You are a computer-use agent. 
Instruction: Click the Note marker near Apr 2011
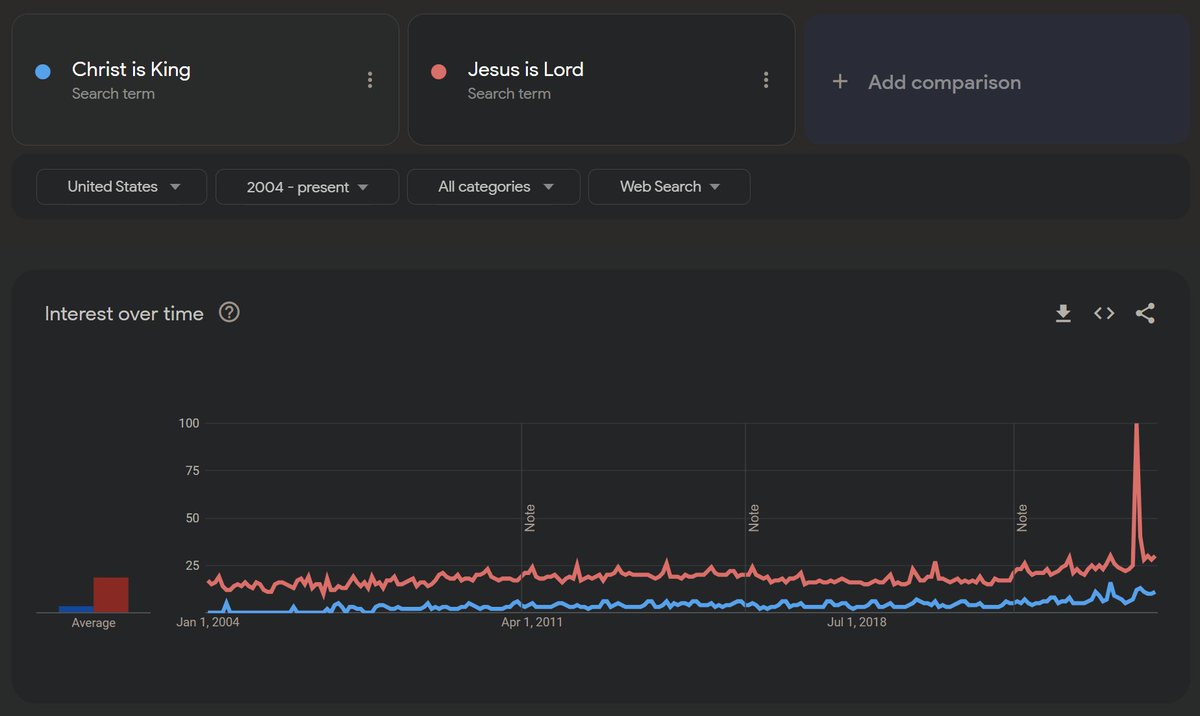click(x=530, y=517)
